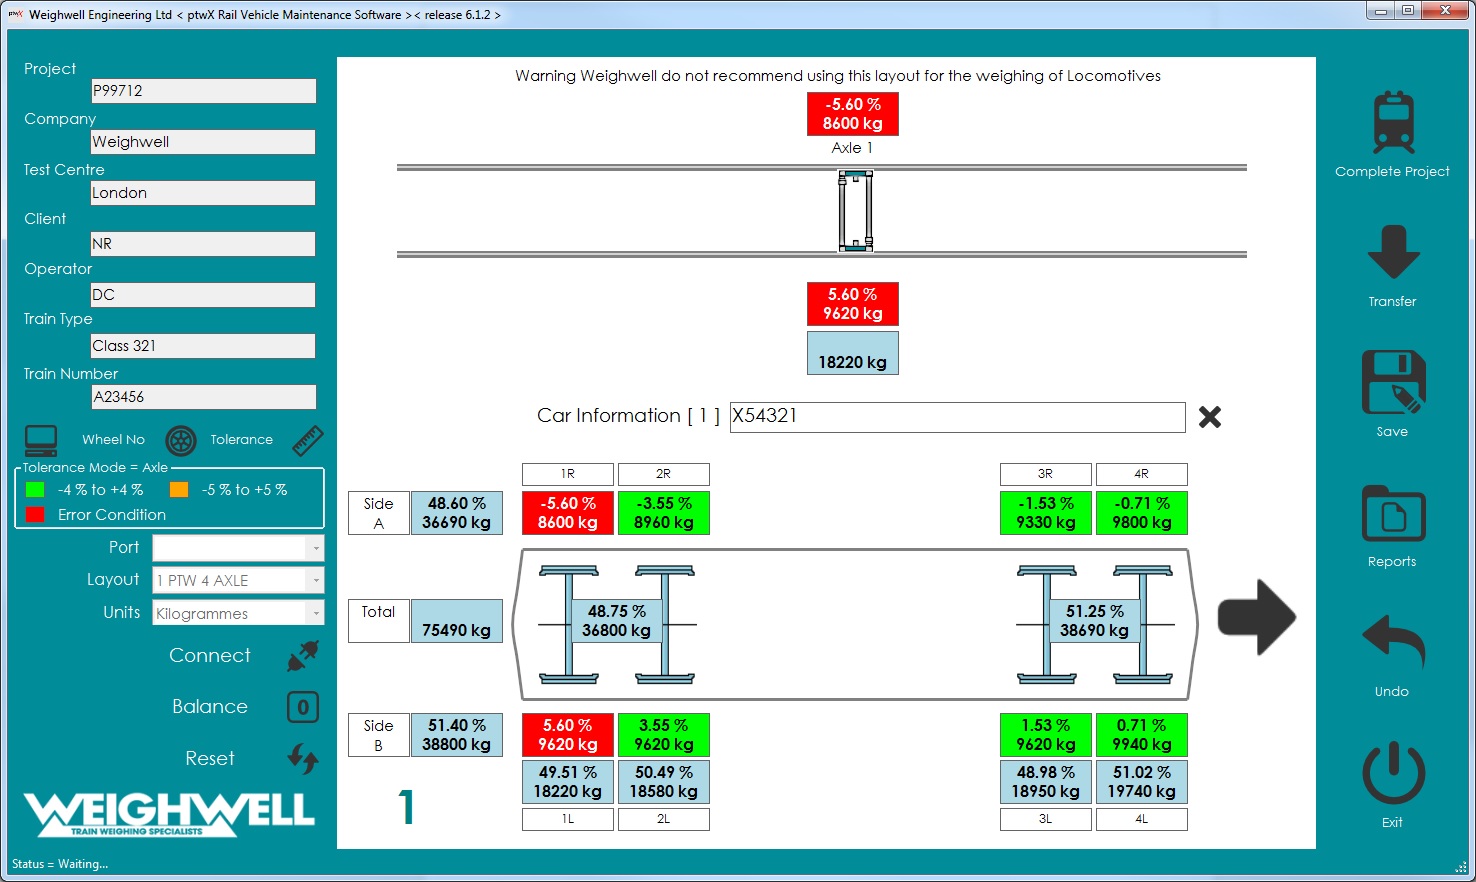Click the green 9940 kg cell

click(1142, 735)
